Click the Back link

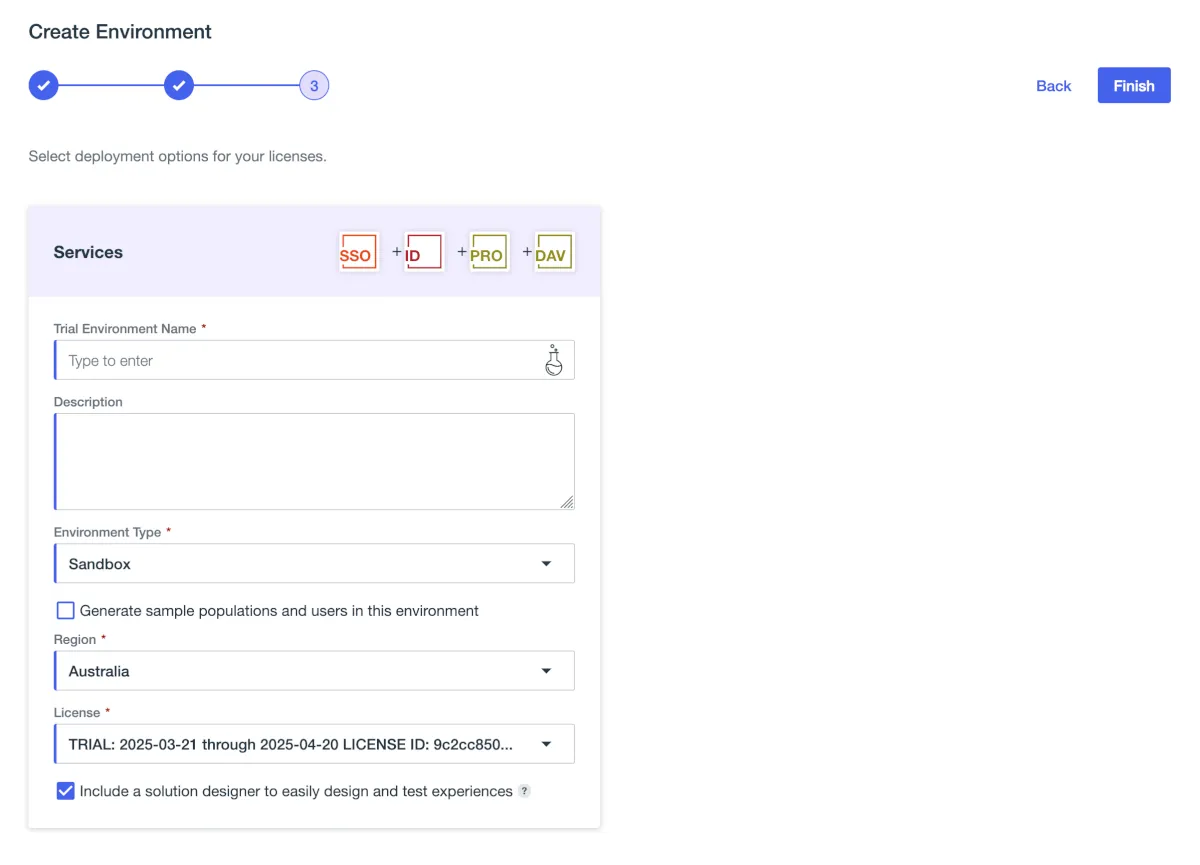tap(1053, 86)
